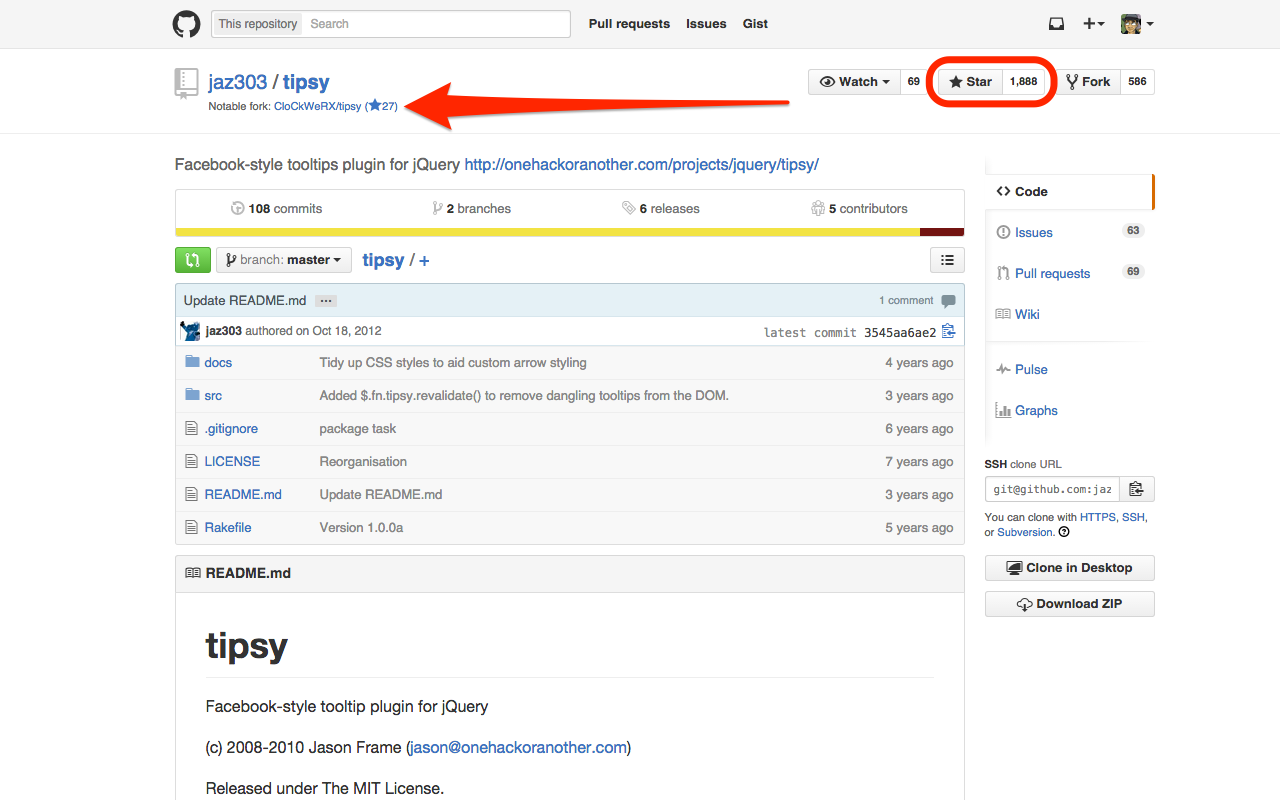Open the docs folder
Viewport: 1280px width, 800px height.
tap(218, 363)
